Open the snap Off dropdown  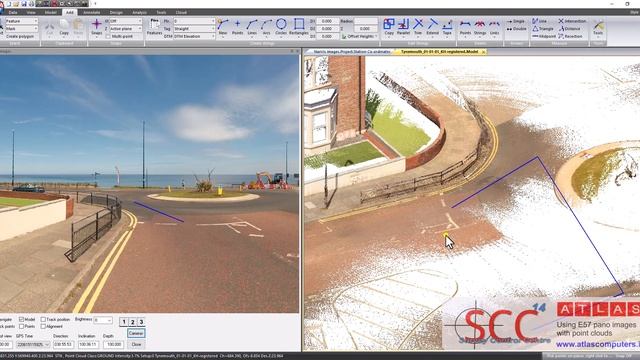point(126,21)
